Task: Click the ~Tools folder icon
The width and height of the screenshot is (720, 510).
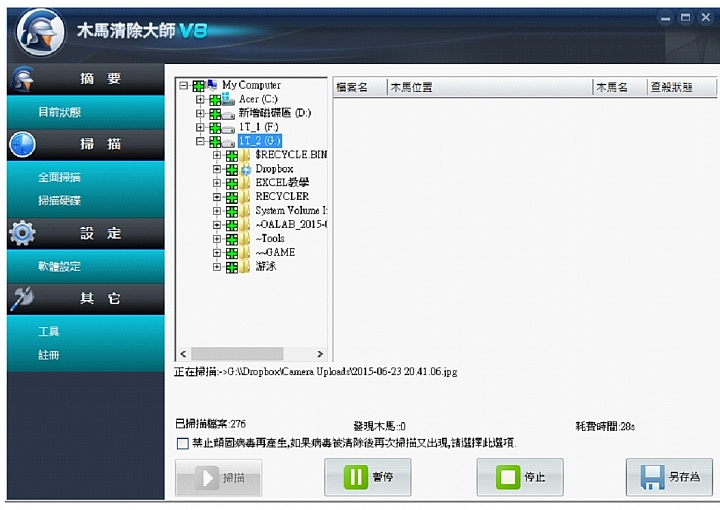Action: click(246, 239)
